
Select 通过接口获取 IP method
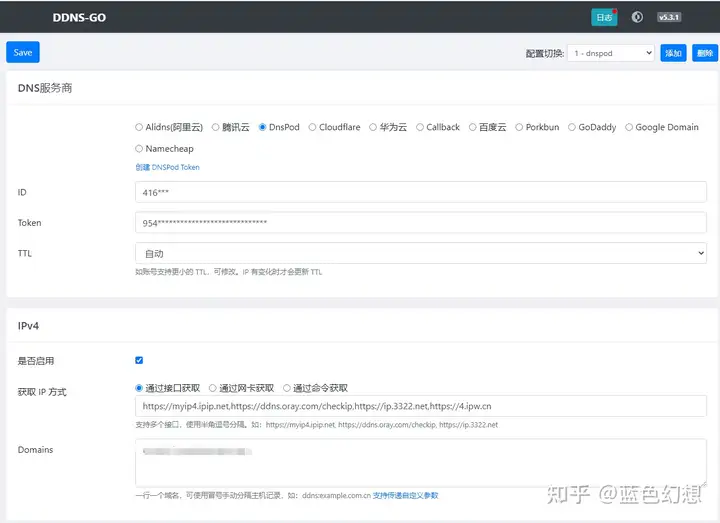[x=139, y=388]
